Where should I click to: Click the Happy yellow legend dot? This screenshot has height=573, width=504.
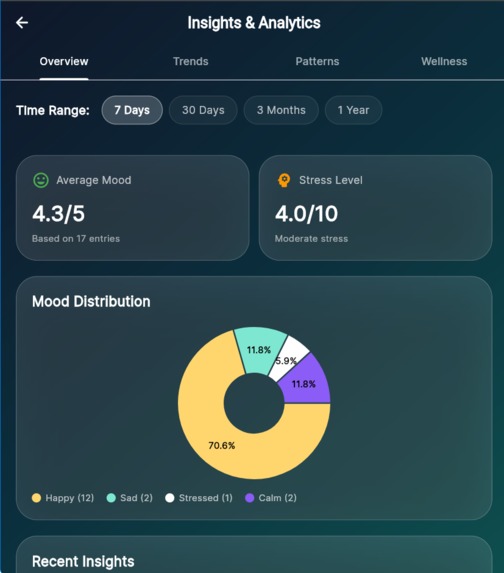[x=36, y=498]
